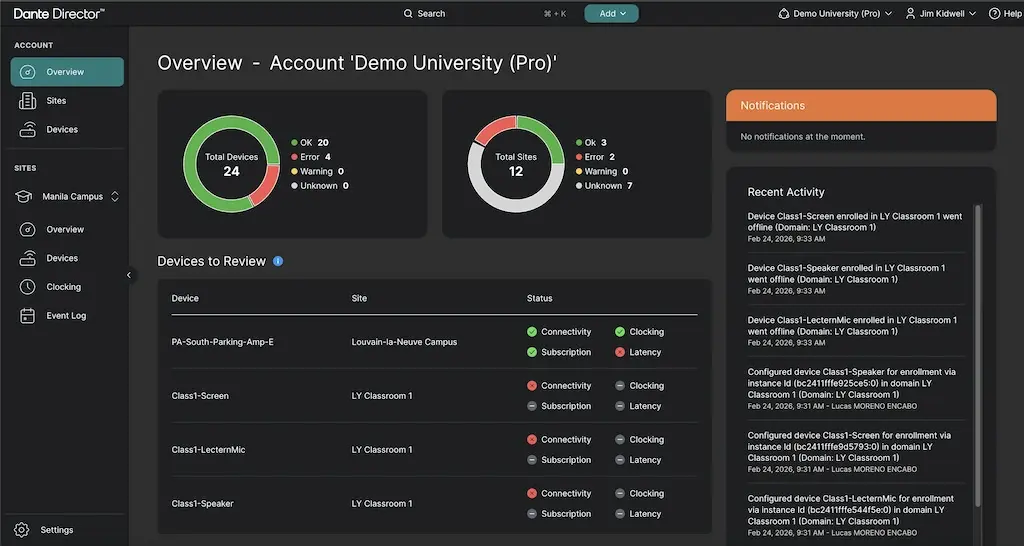
Task: Click the info icon beside Devices to Review
Action: click(278, 261)
